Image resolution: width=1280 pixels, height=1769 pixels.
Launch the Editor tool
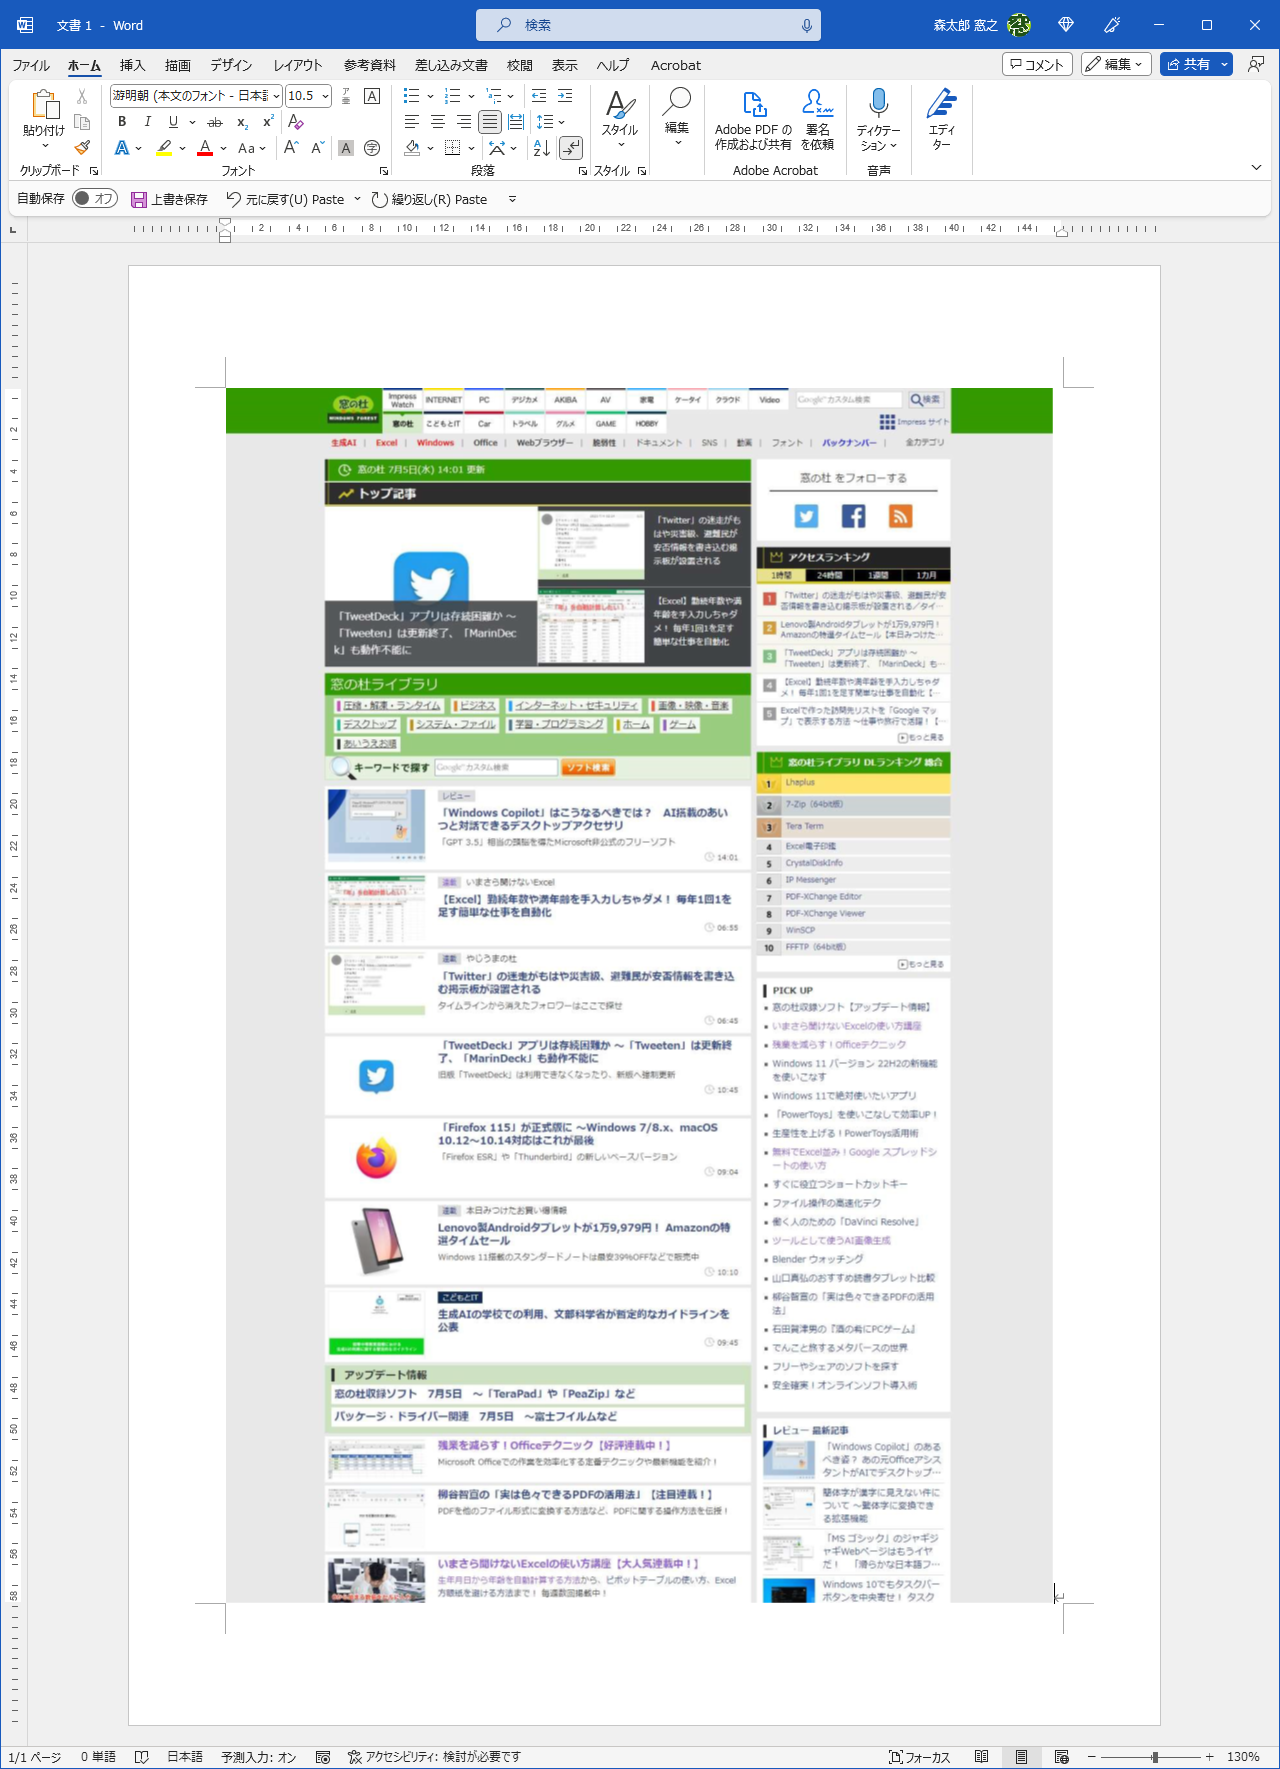[942, 118]
